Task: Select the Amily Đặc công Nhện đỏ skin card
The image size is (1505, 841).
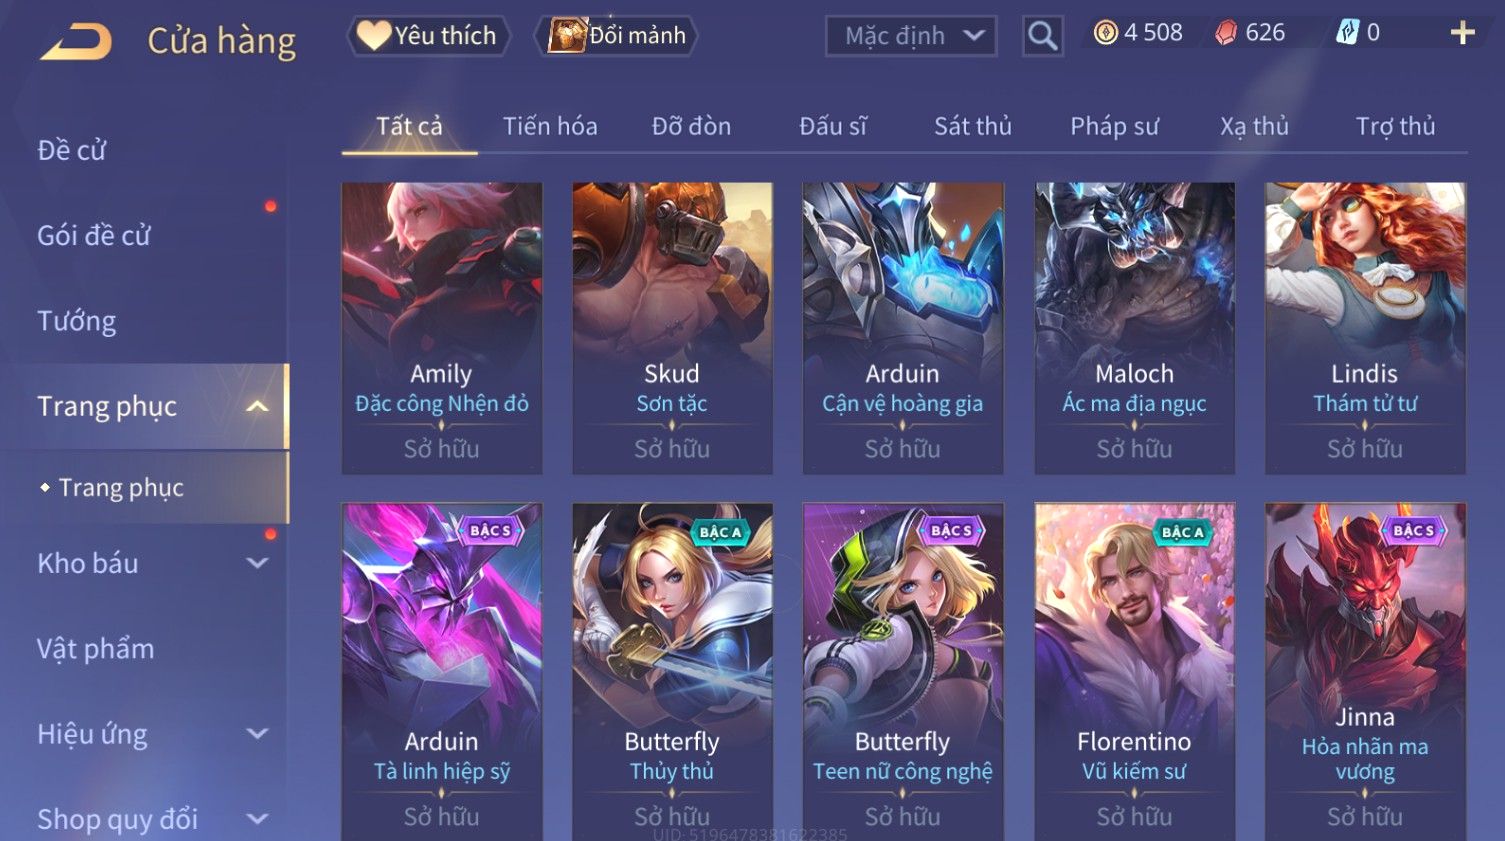Action: pyautogui.click(x=442, y=328)
